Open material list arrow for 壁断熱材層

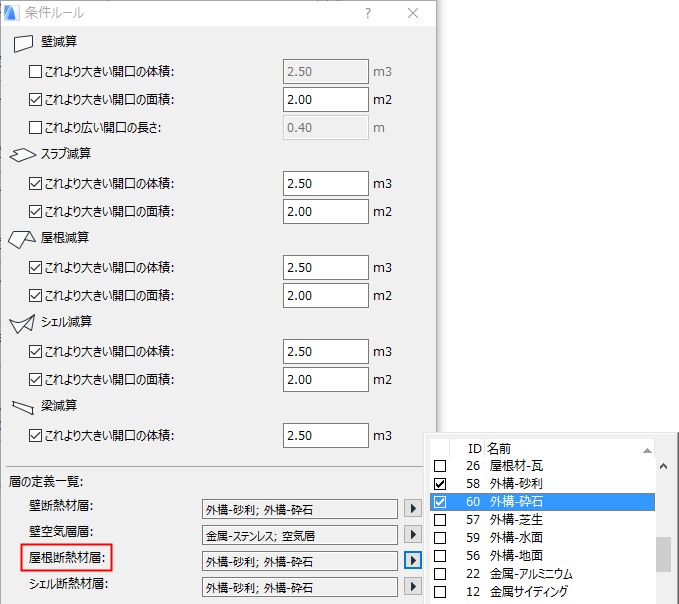pyautogui.click(x=413, y=508)
